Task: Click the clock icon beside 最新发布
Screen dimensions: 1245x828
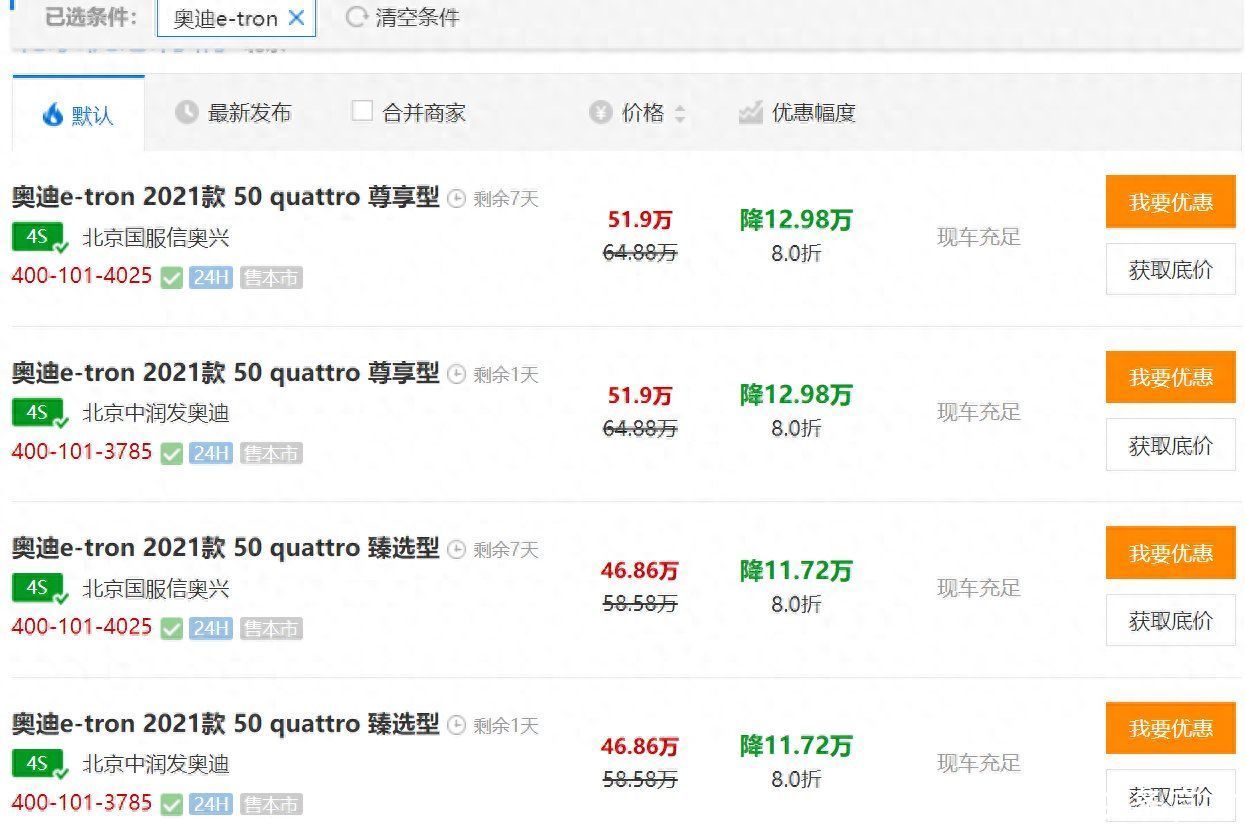Action: coord(187,113)
